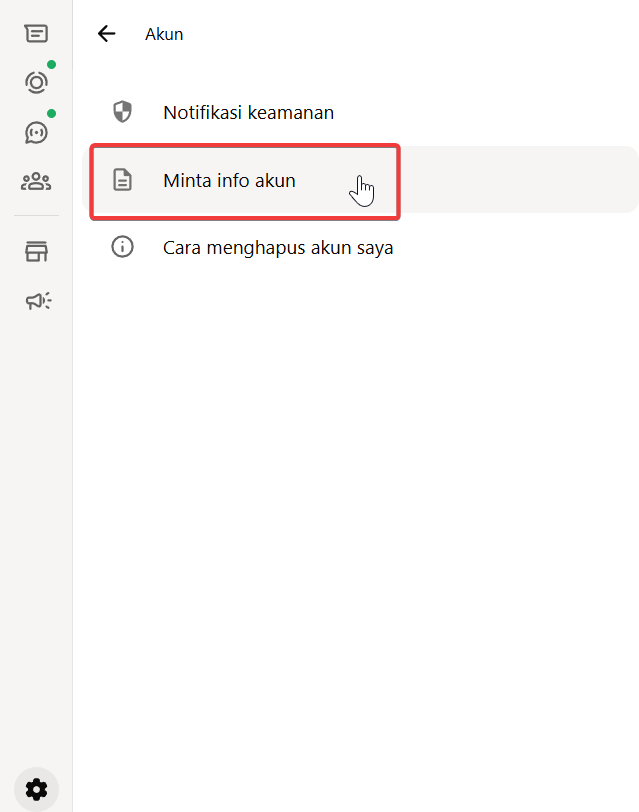Screen dimensions: 639x812
Task: Open the Chats icon in sidebar
Action: pos(36,34)
